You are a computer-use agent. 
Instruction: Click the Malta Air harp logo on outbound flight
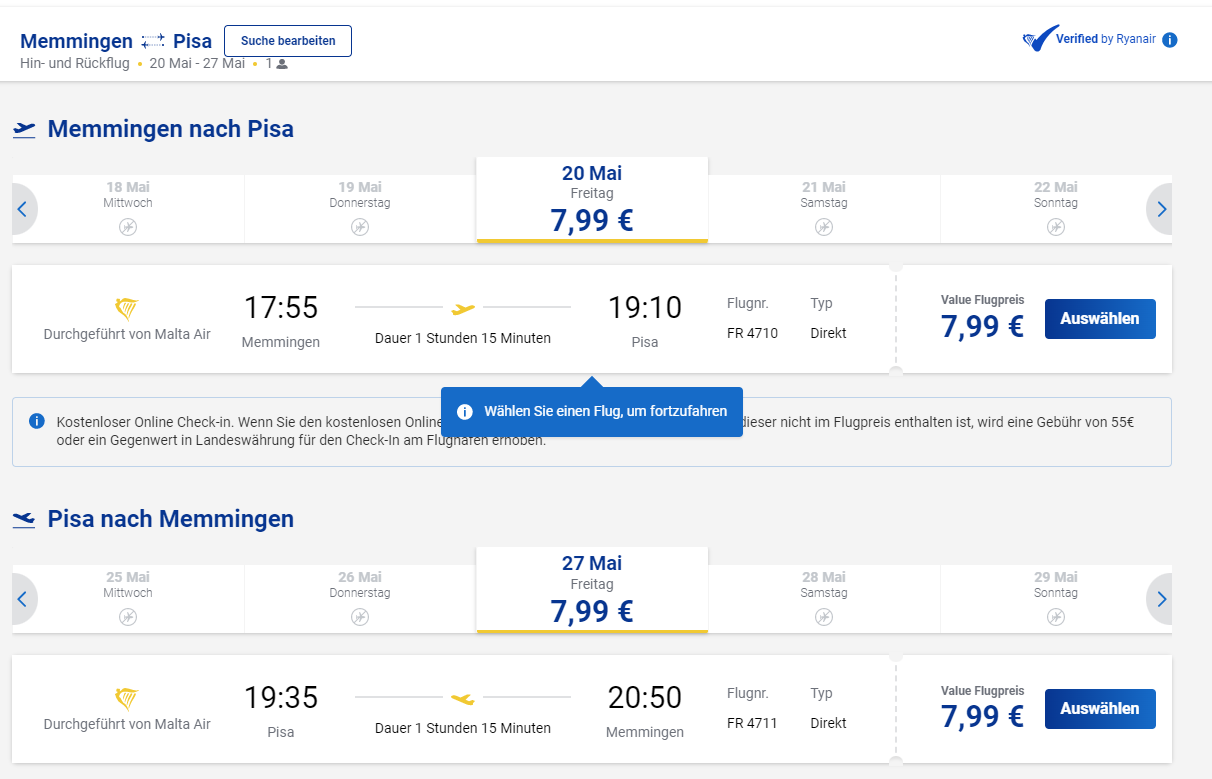pyautogui.click(x=127, y=308)
